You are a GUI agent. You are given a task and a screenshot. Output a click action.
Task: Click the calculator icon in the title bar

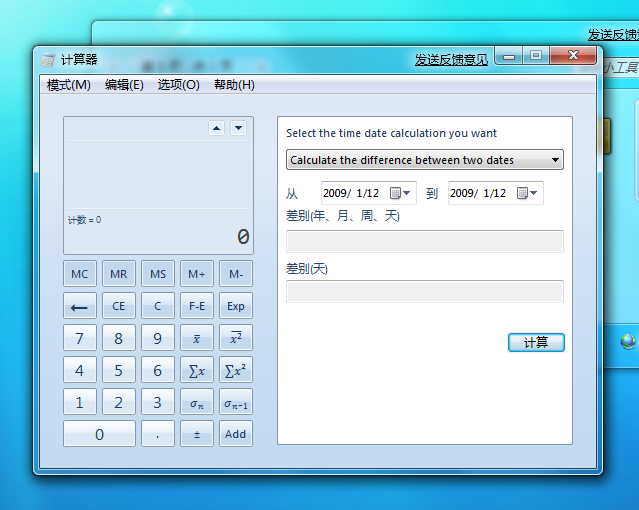(x=48, y=60)
